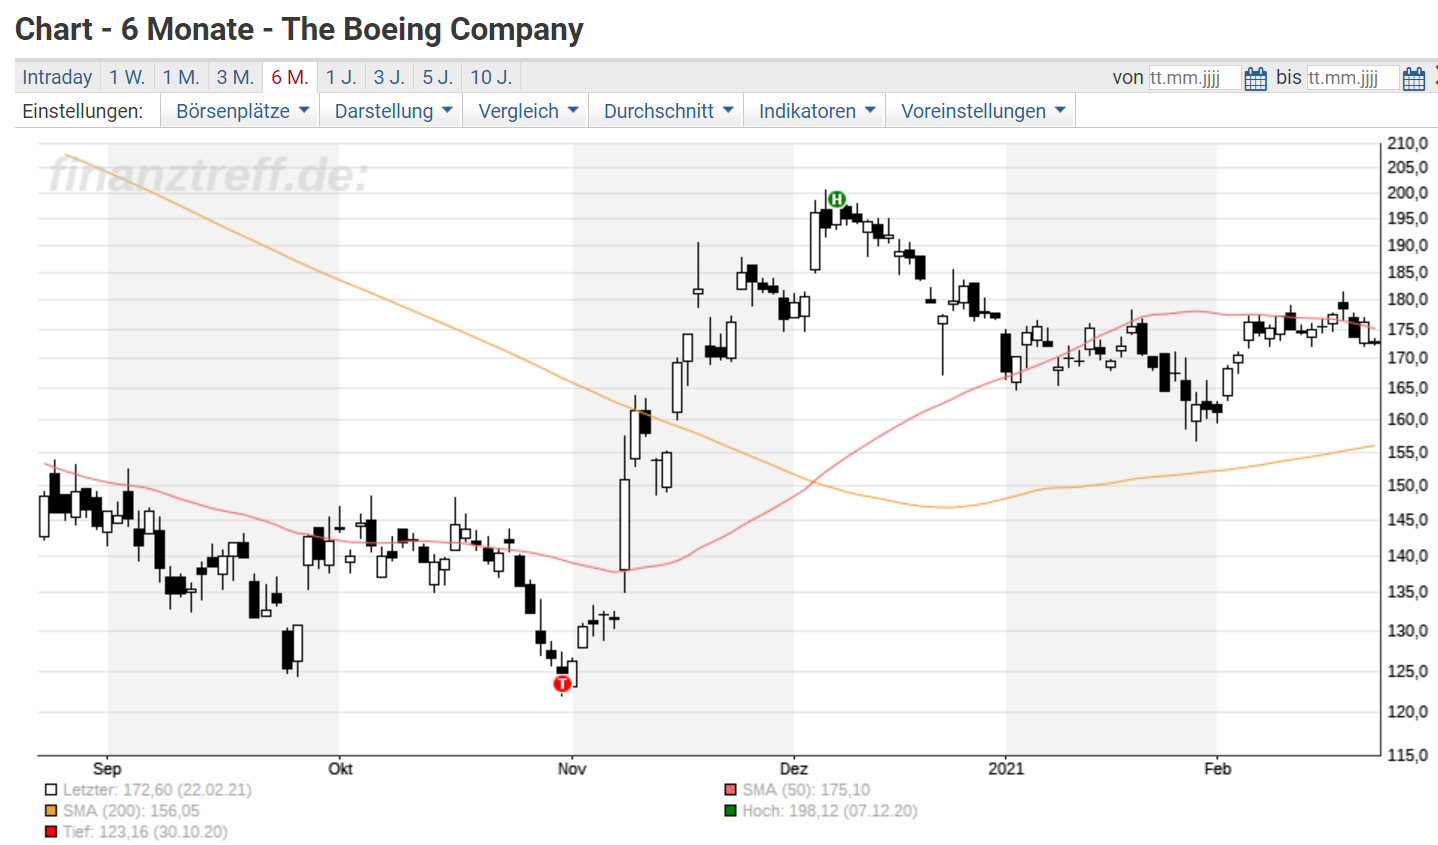
Task: Focus the 'bis' end date input field
Action: pyautogui.click(x=1353, y=78)
